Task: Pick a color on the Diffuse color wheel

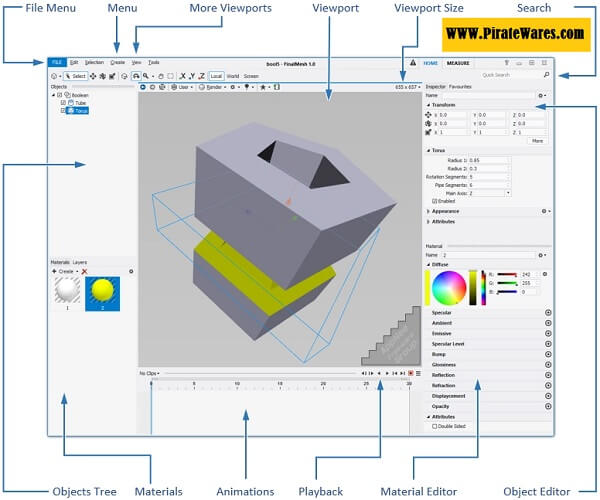Action: point(447,287)
